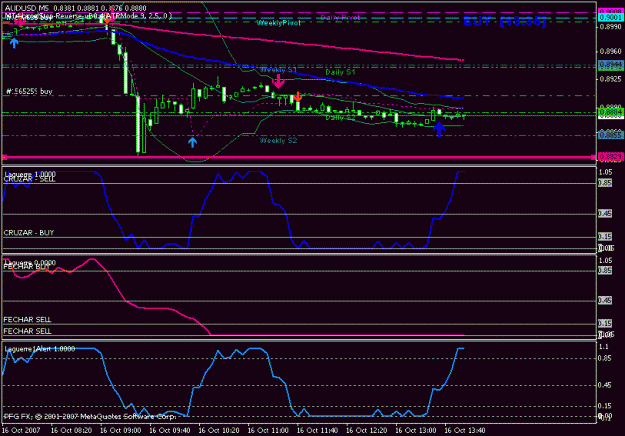
Task: Click the 'FECHAR BUY' level label
Action: (27, 267)
